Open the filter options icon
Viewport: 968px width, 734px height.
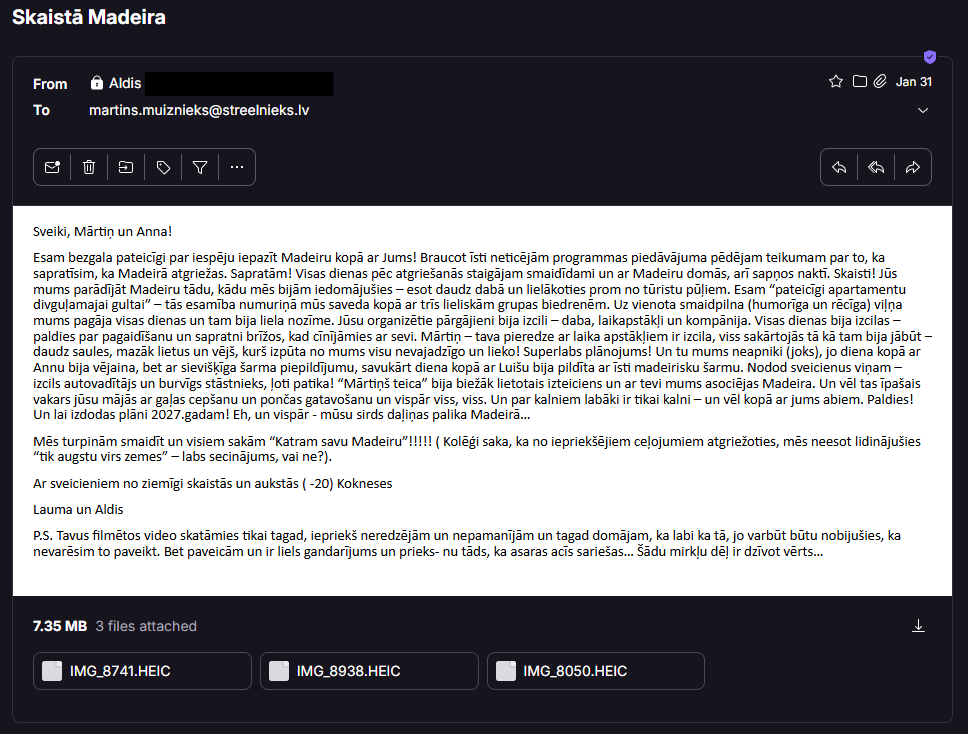click(x=200, y=167)
